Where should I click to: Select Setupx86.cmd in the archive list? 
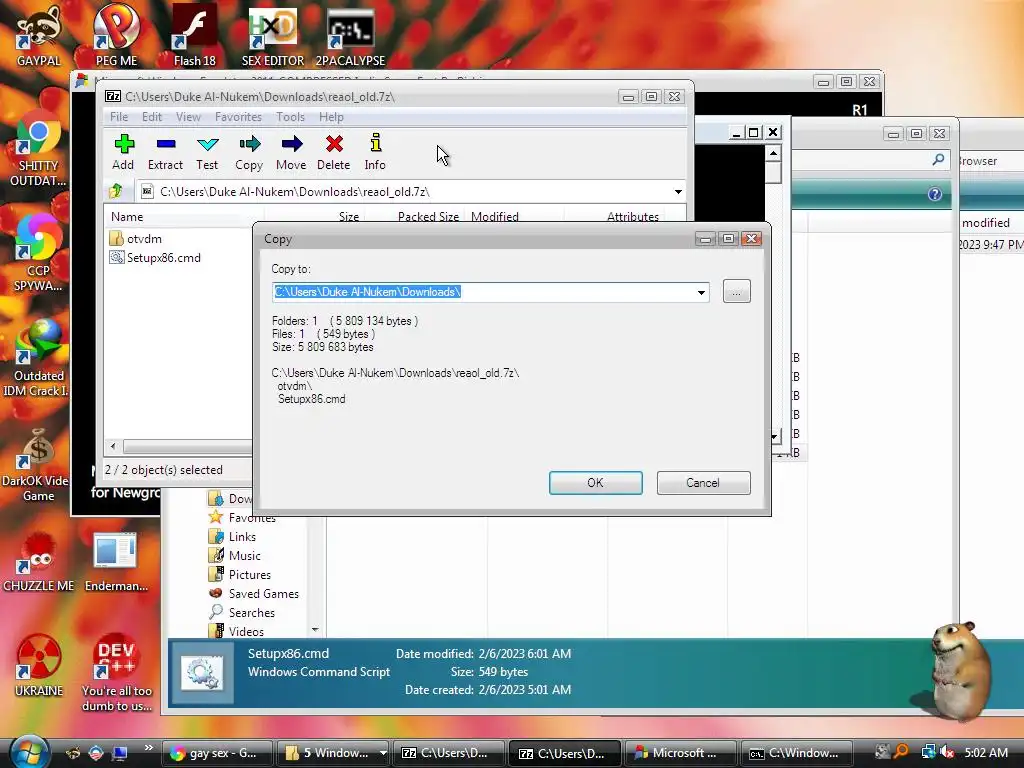point(155,257)
